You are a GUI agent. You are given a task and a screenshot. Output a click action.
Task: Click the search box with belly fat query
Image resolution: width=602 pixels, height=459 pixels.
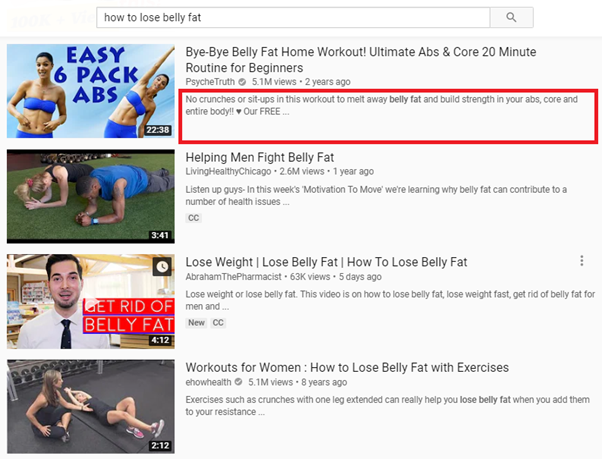click(293, 17)
